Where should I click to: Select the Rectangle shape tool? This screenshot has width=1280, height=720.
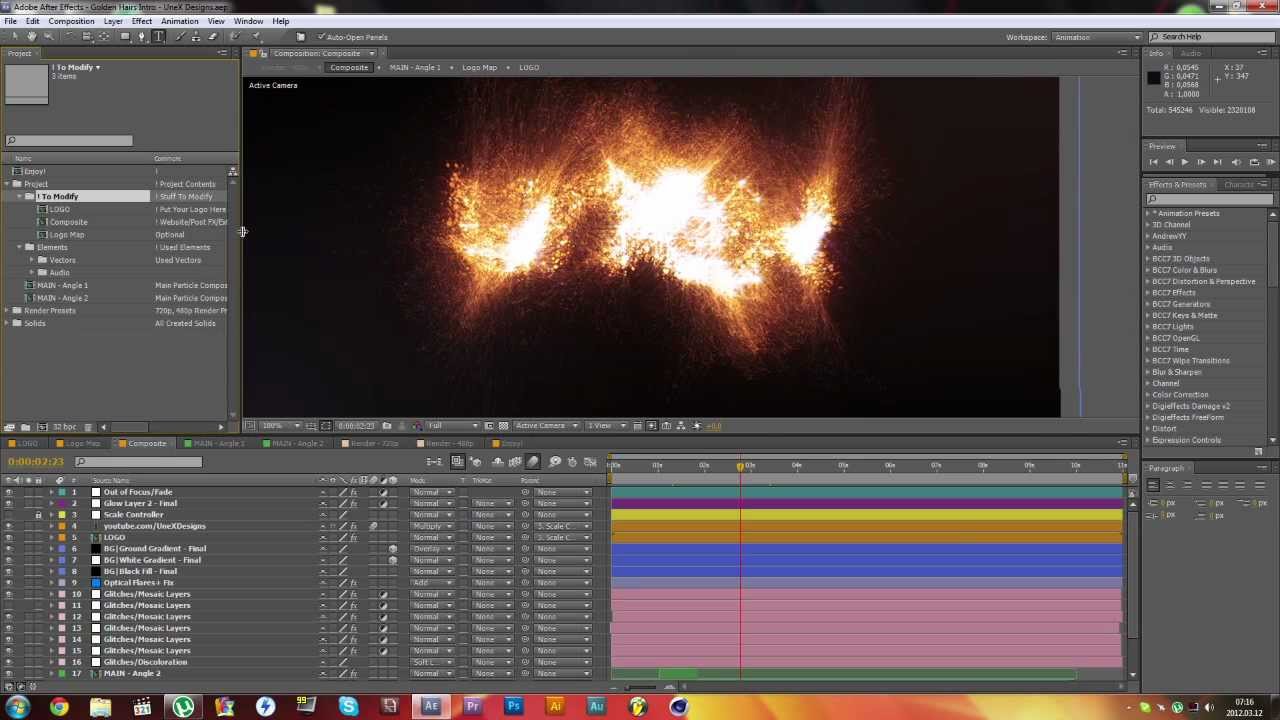[125, 36]
